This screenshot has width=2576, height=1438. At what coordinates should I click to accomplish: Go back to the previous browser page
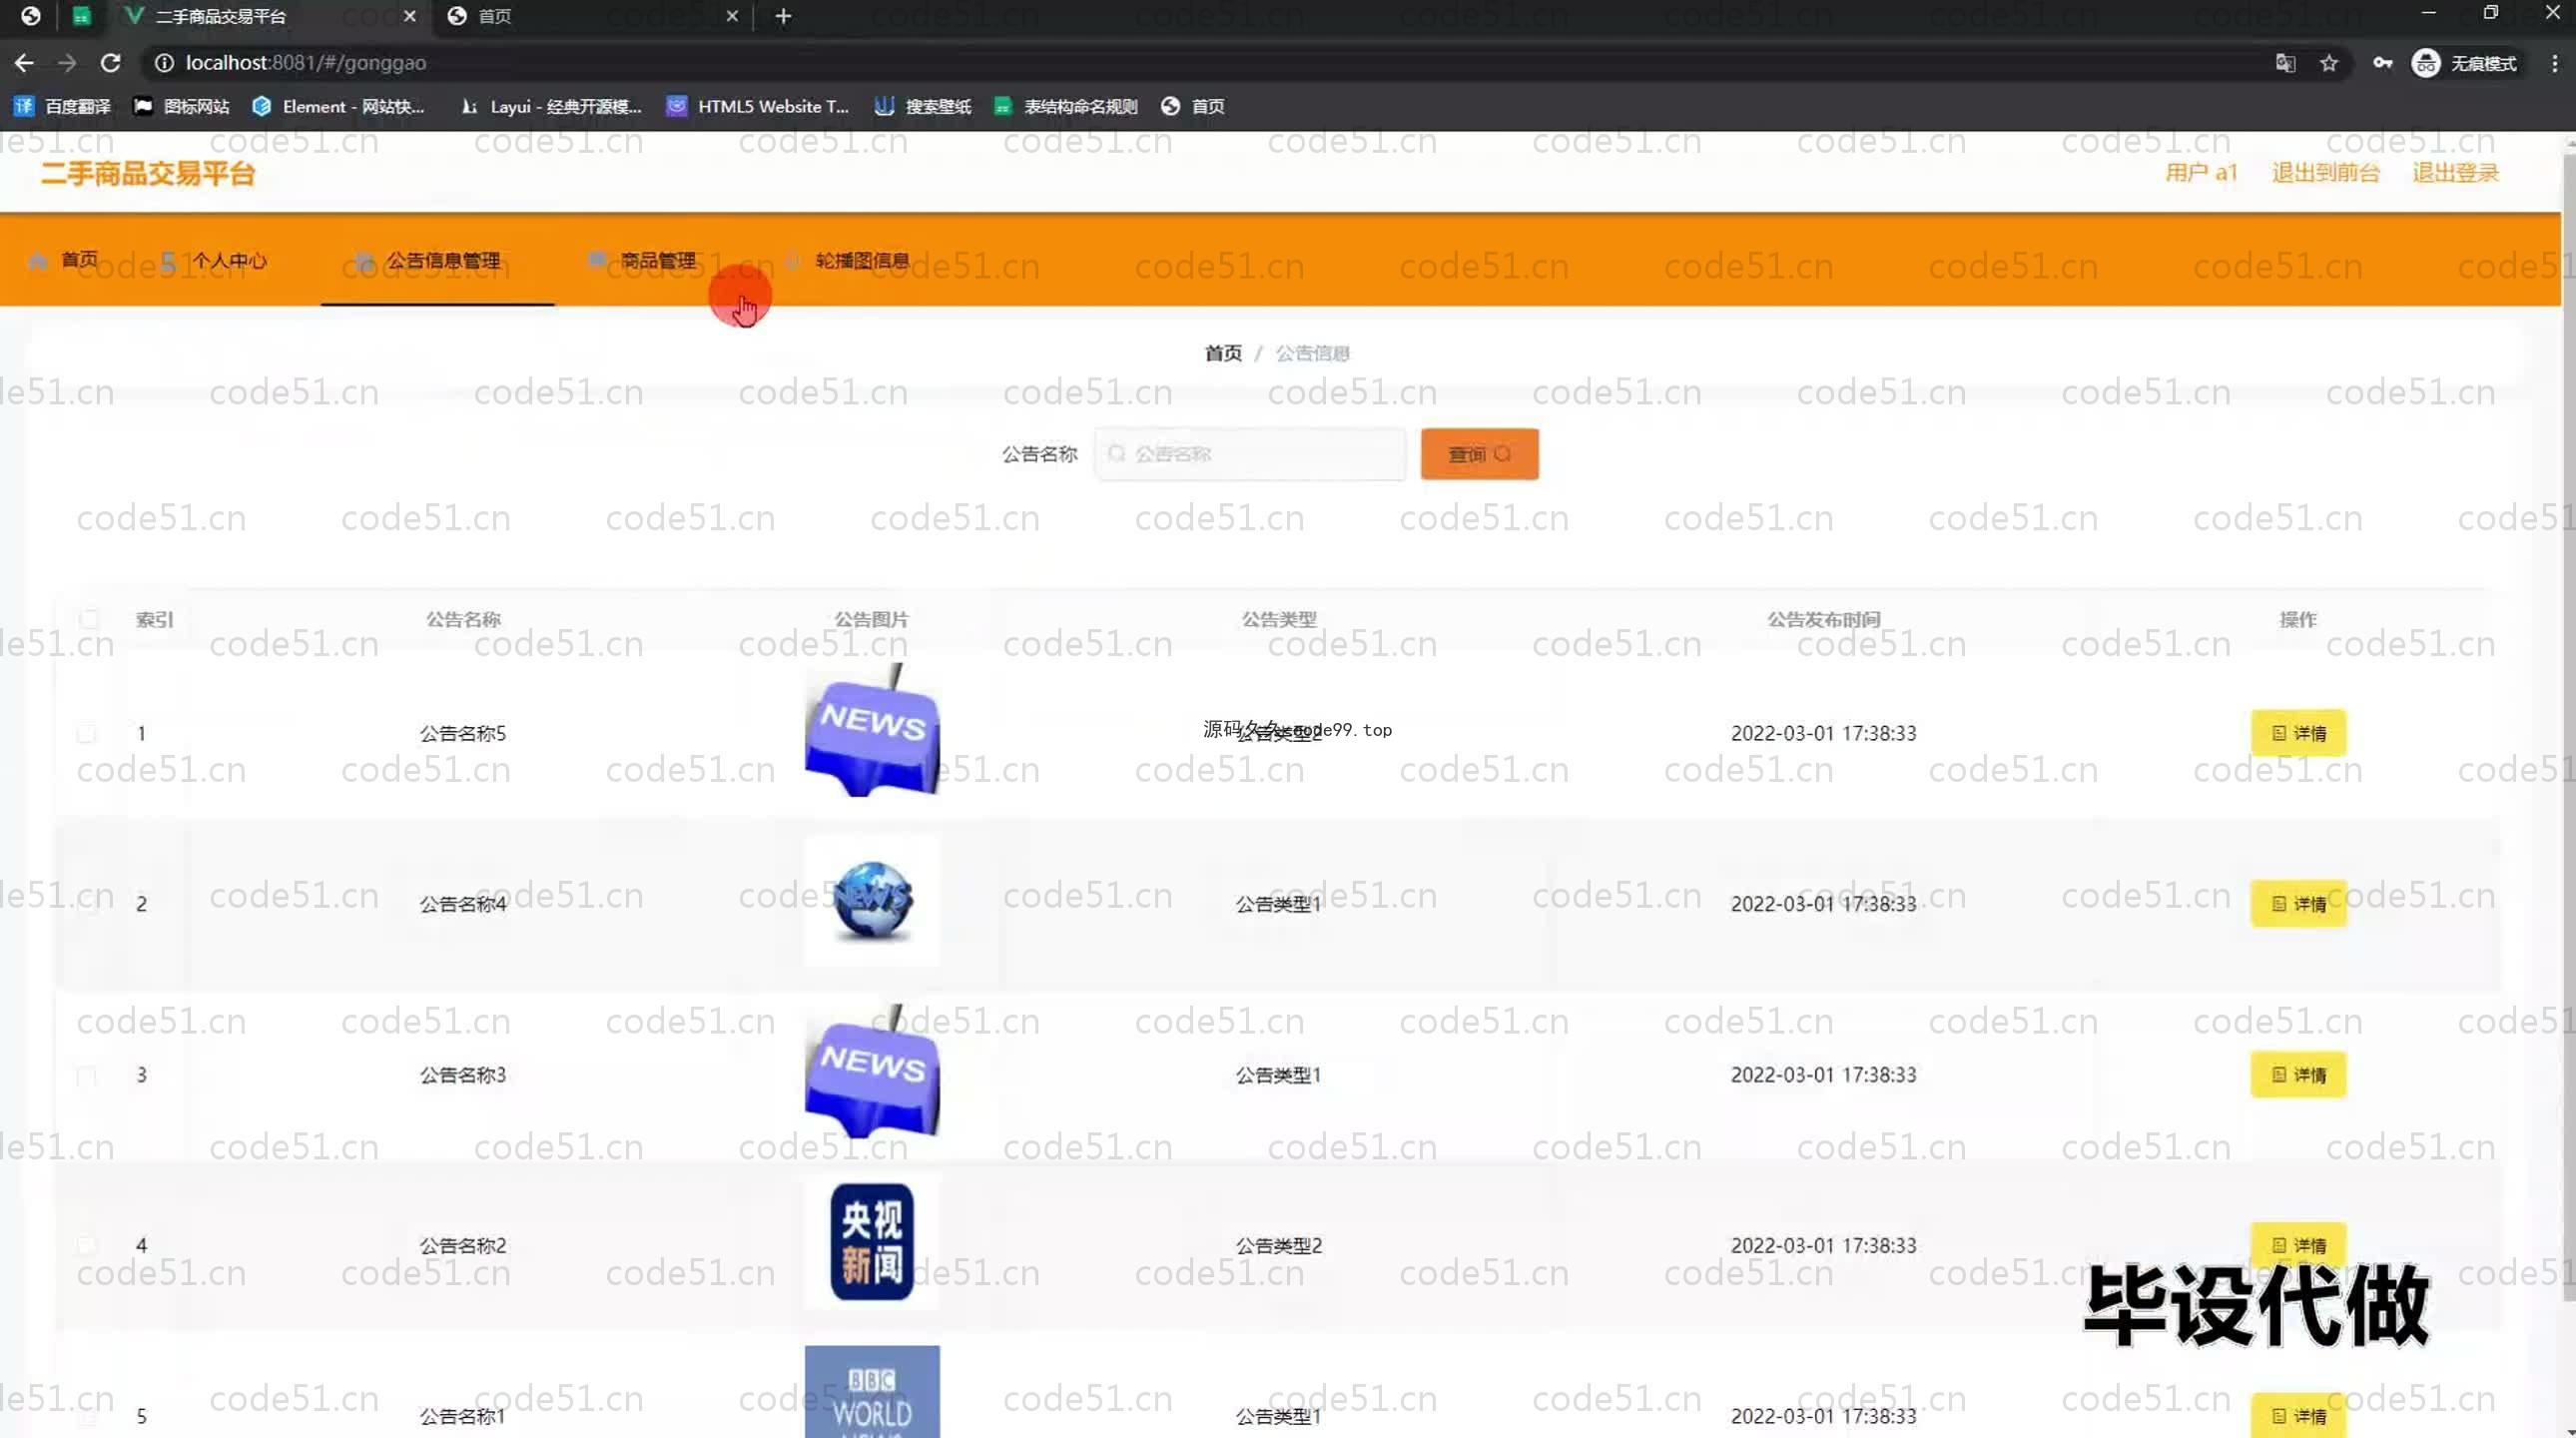point(24,63)
